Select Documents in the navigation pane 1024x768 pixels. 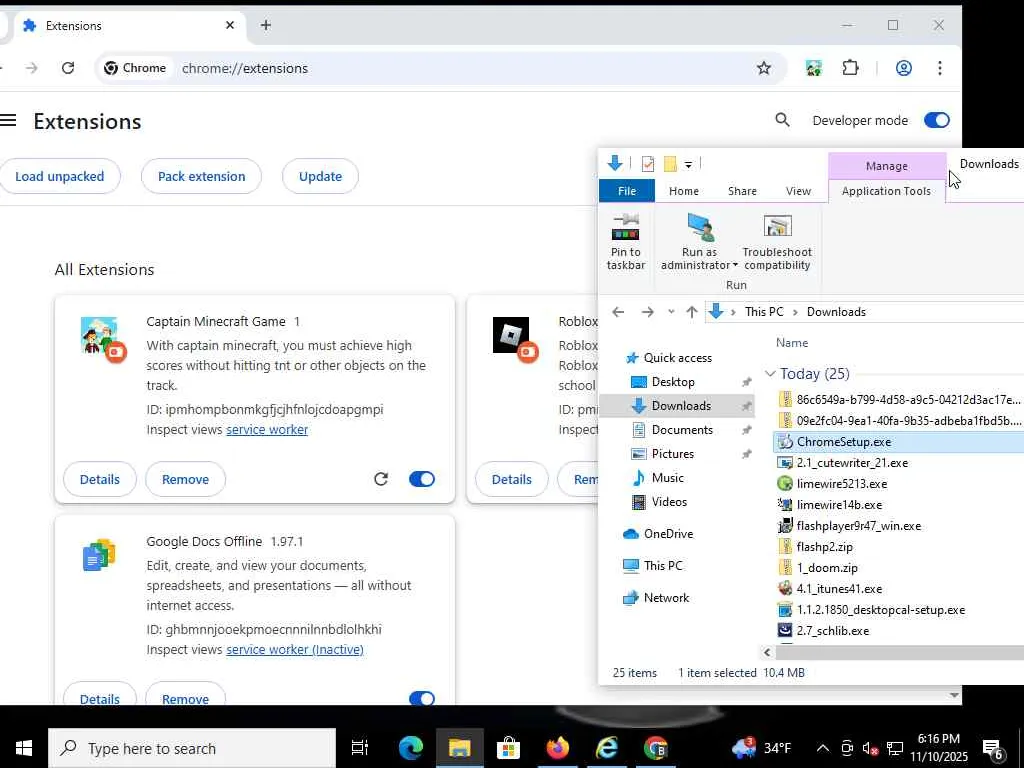point(682,430)
